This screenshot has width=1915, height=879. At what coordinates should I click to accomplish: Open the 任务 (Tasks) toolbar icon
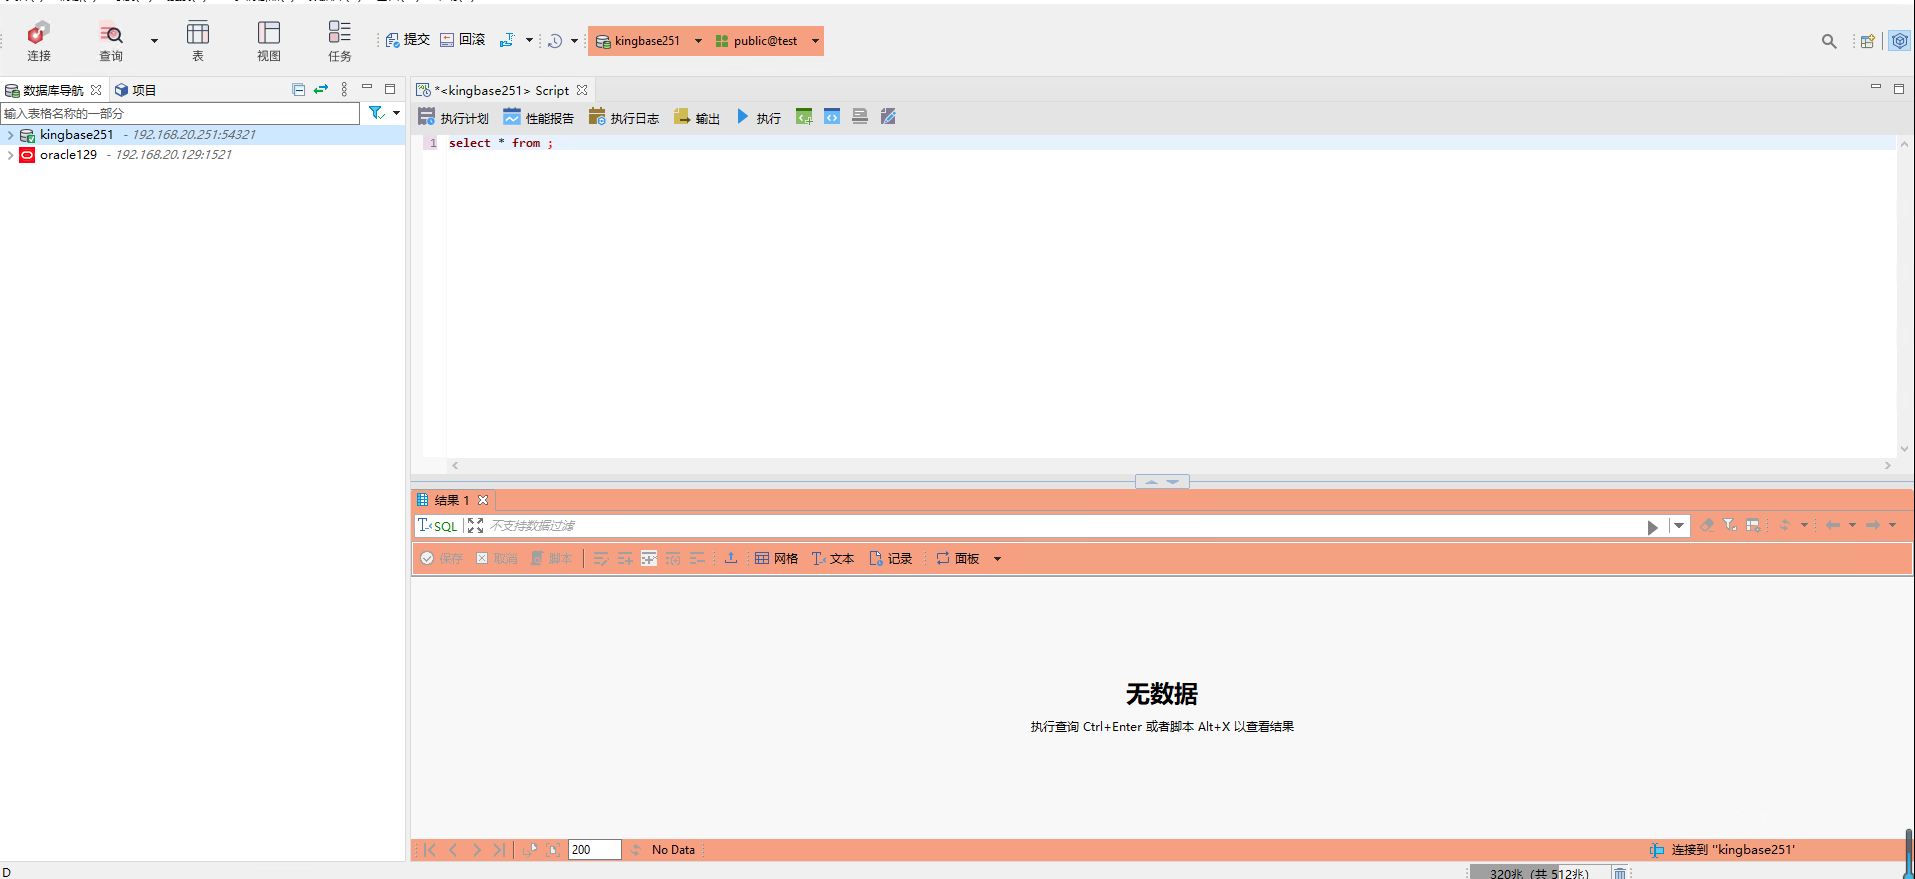coord(340,41)
